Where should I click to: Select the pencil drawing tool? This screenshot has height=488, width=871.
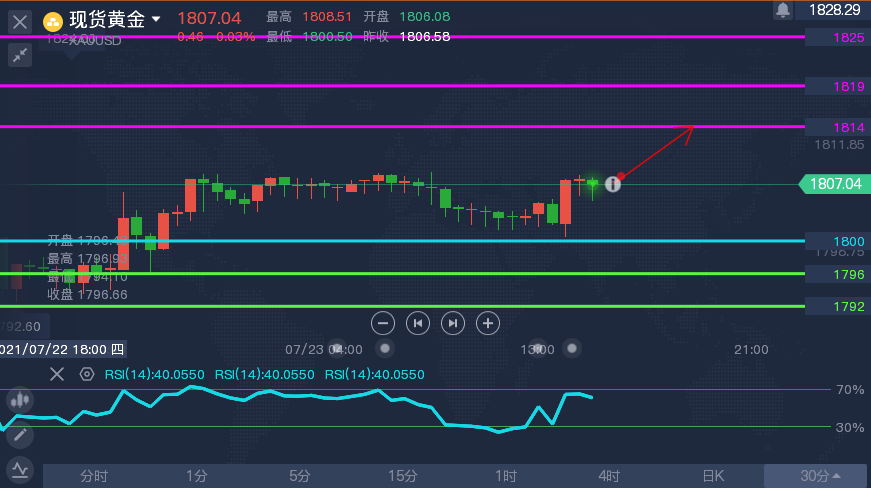19,435
